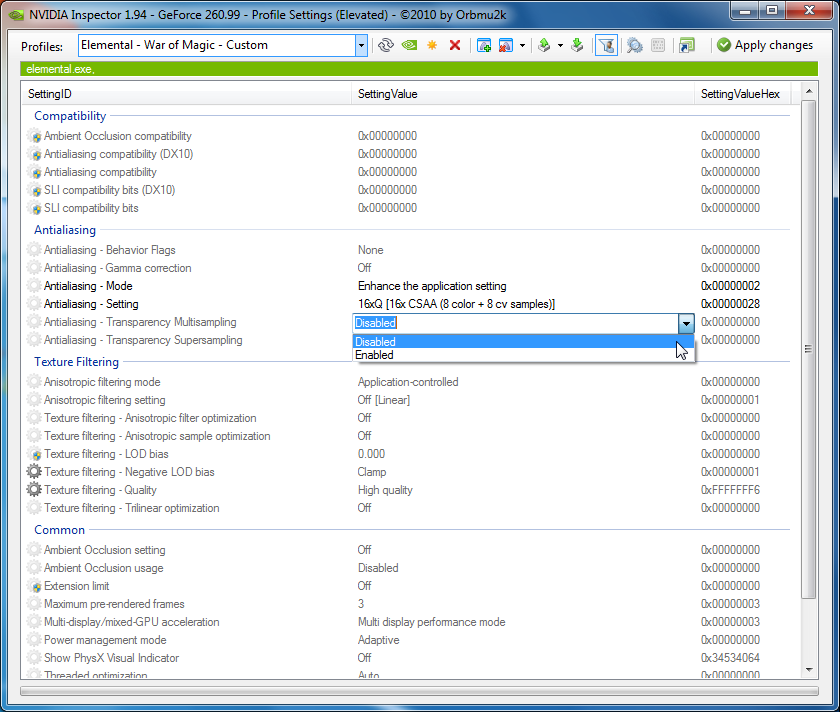Screen dimensions: 840x712
Task: Delete the profile with red X icon
Action: [455, 45]
